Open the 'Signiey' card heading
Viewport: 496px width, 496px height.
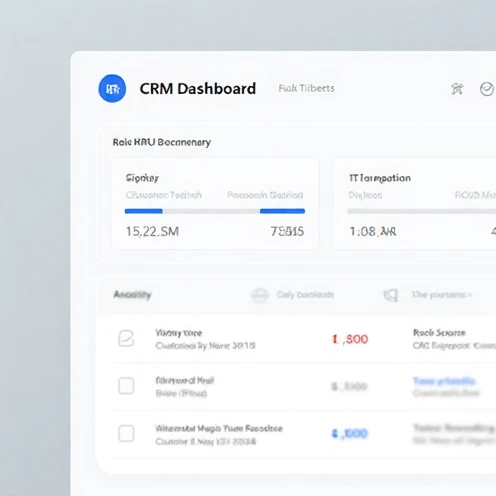[142, 178]
